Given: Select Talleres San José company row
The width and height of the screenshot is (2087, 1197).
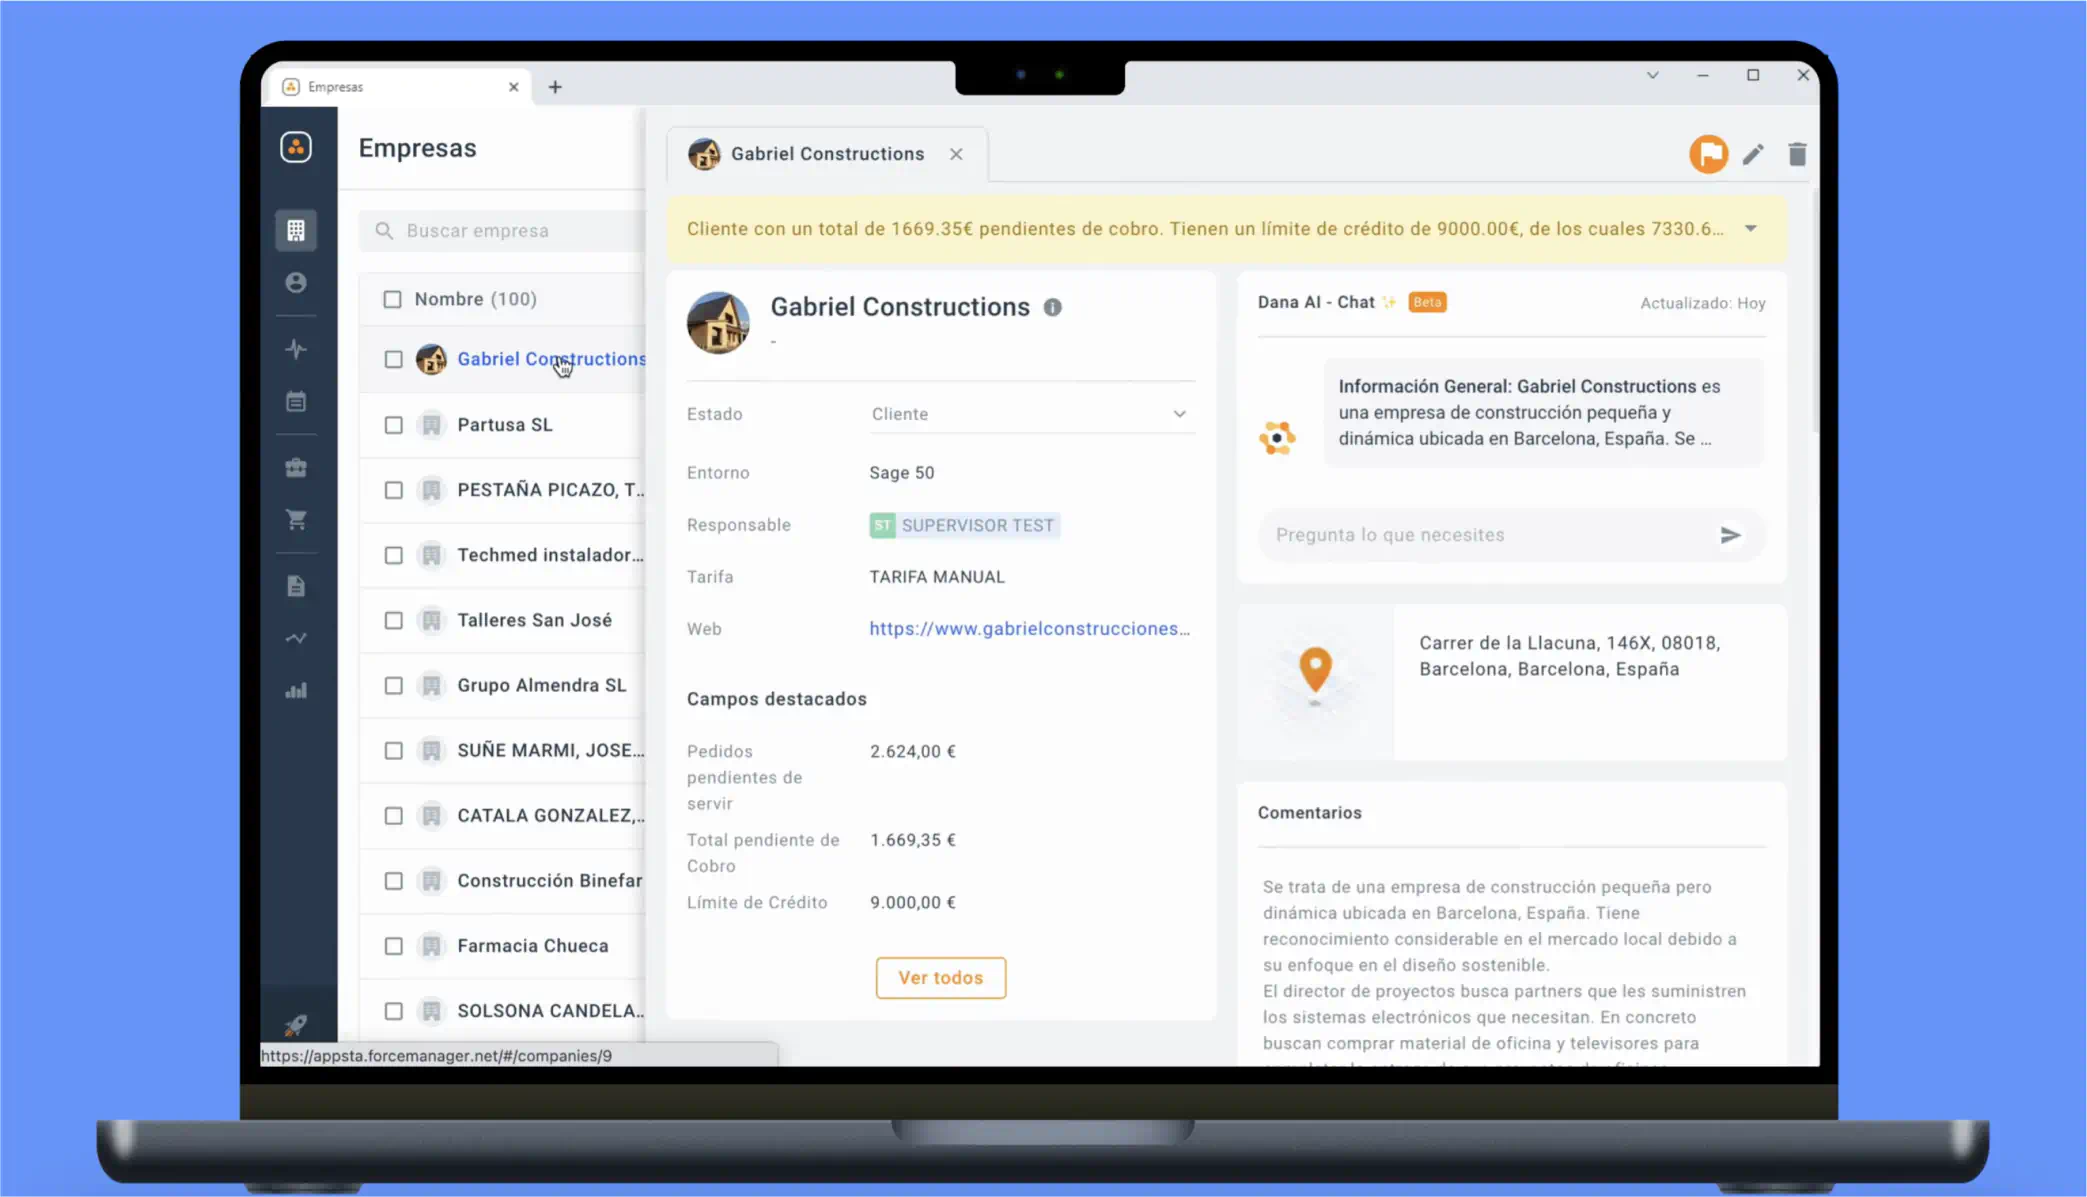Looking at the screenshot, I should [503, 620].
